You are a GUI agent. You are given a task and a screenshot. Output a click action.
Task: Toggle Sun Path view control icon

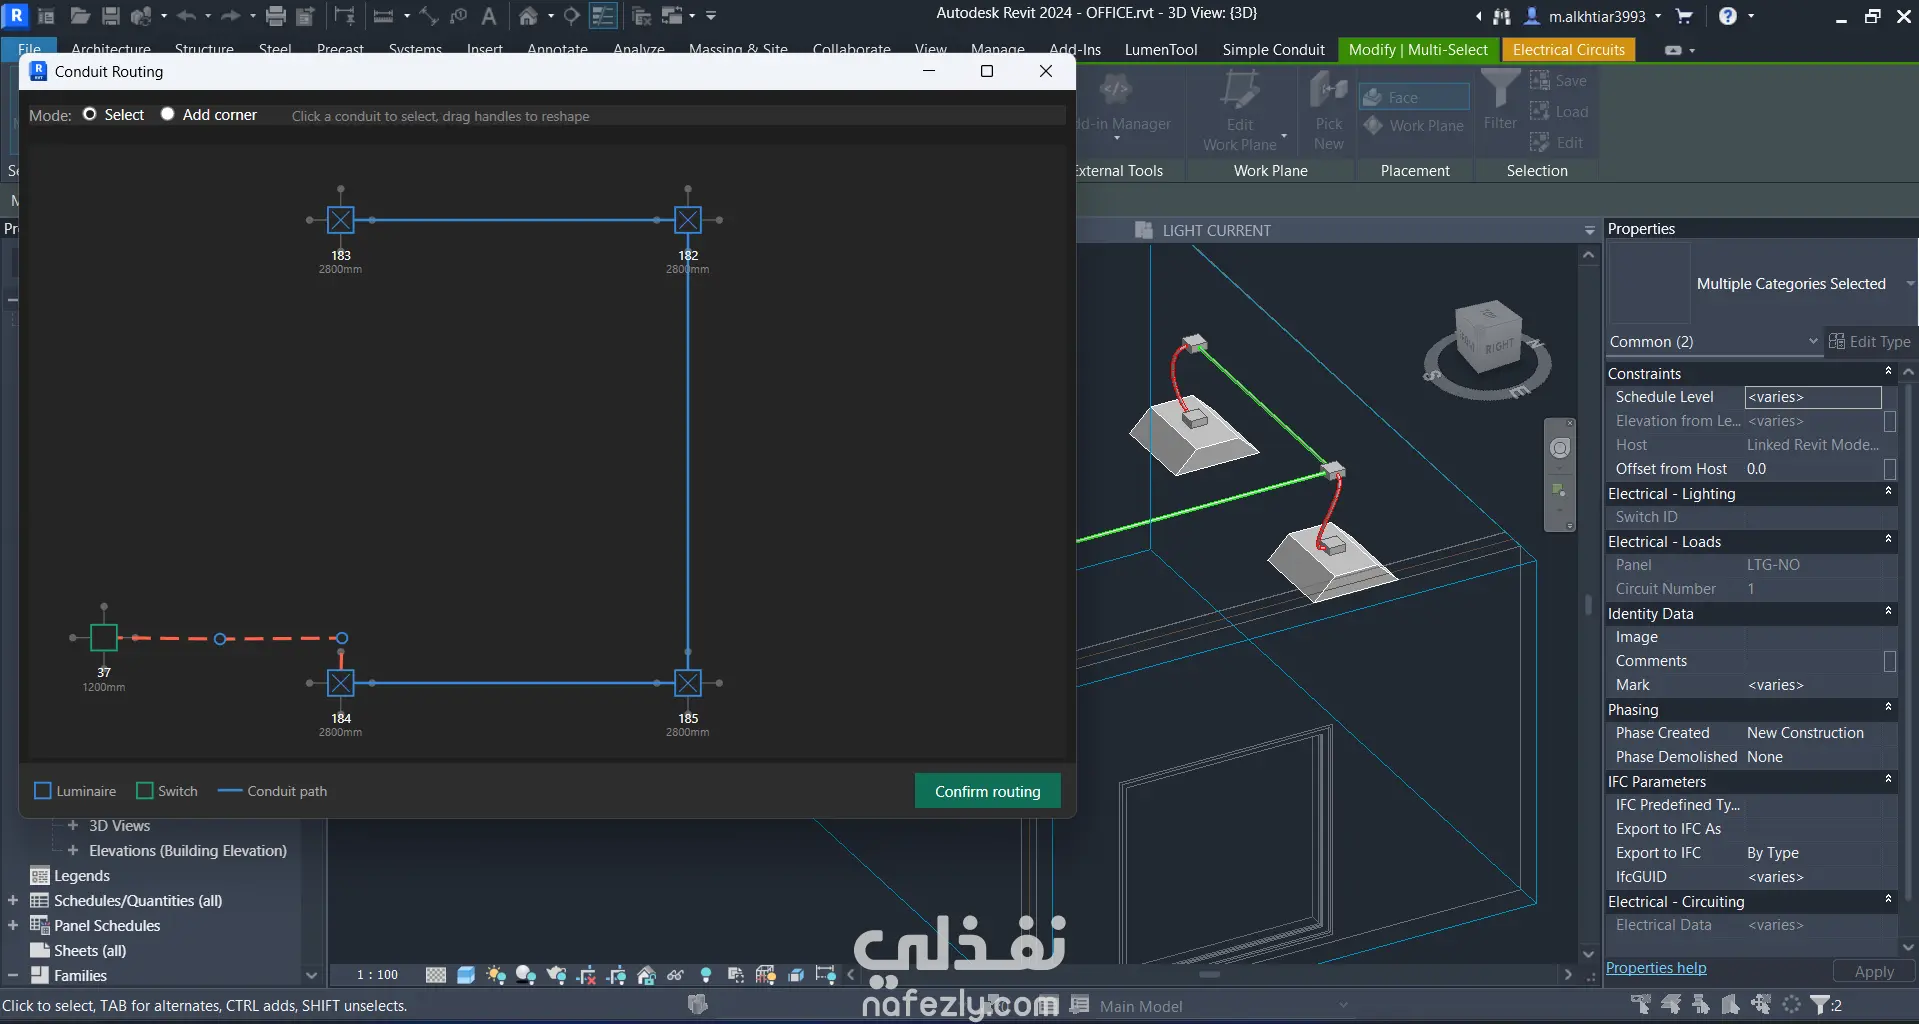coord(496,975)
